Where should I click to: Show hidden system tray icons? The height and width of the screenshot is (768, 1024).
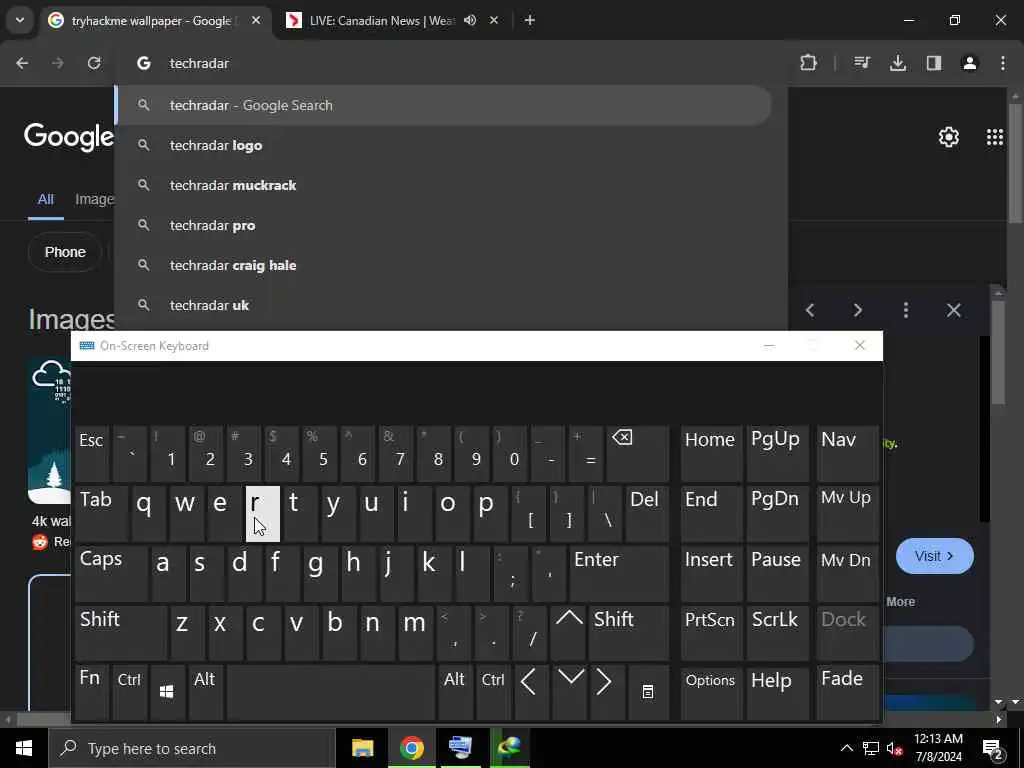coord(847,748)
